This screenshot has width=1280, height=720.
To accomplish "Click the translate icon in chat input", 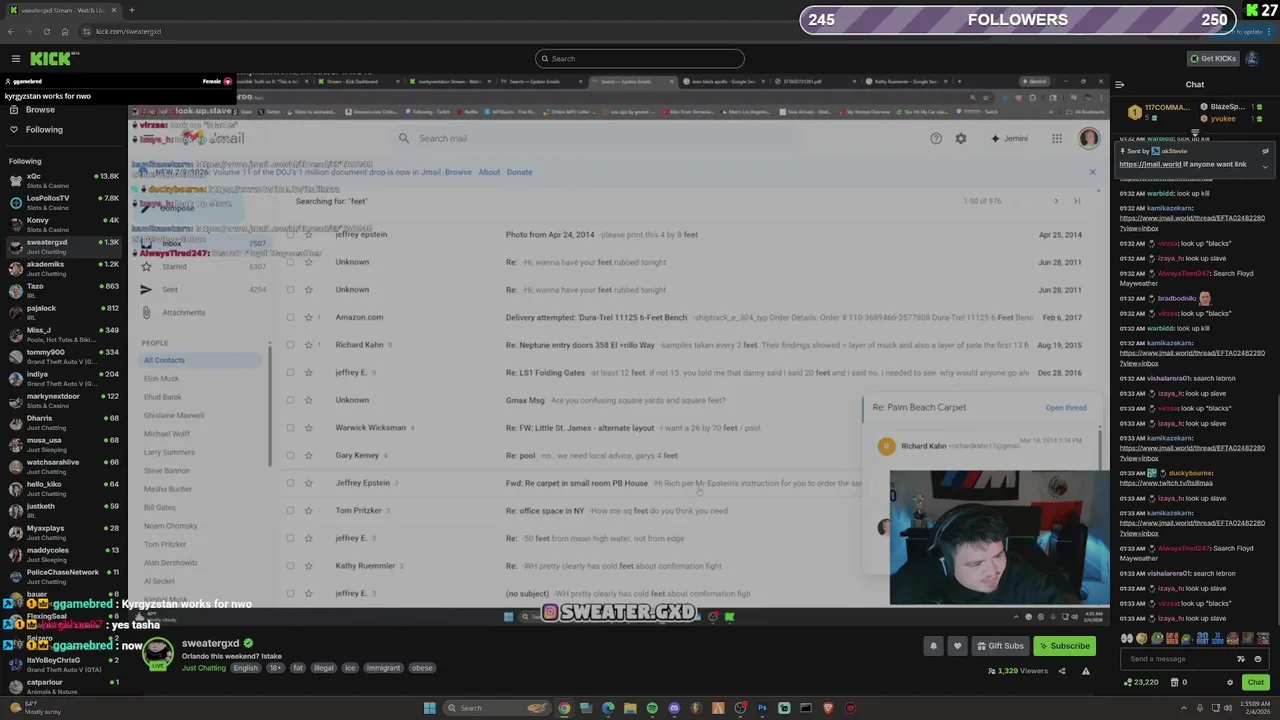I will [1241, 659].
